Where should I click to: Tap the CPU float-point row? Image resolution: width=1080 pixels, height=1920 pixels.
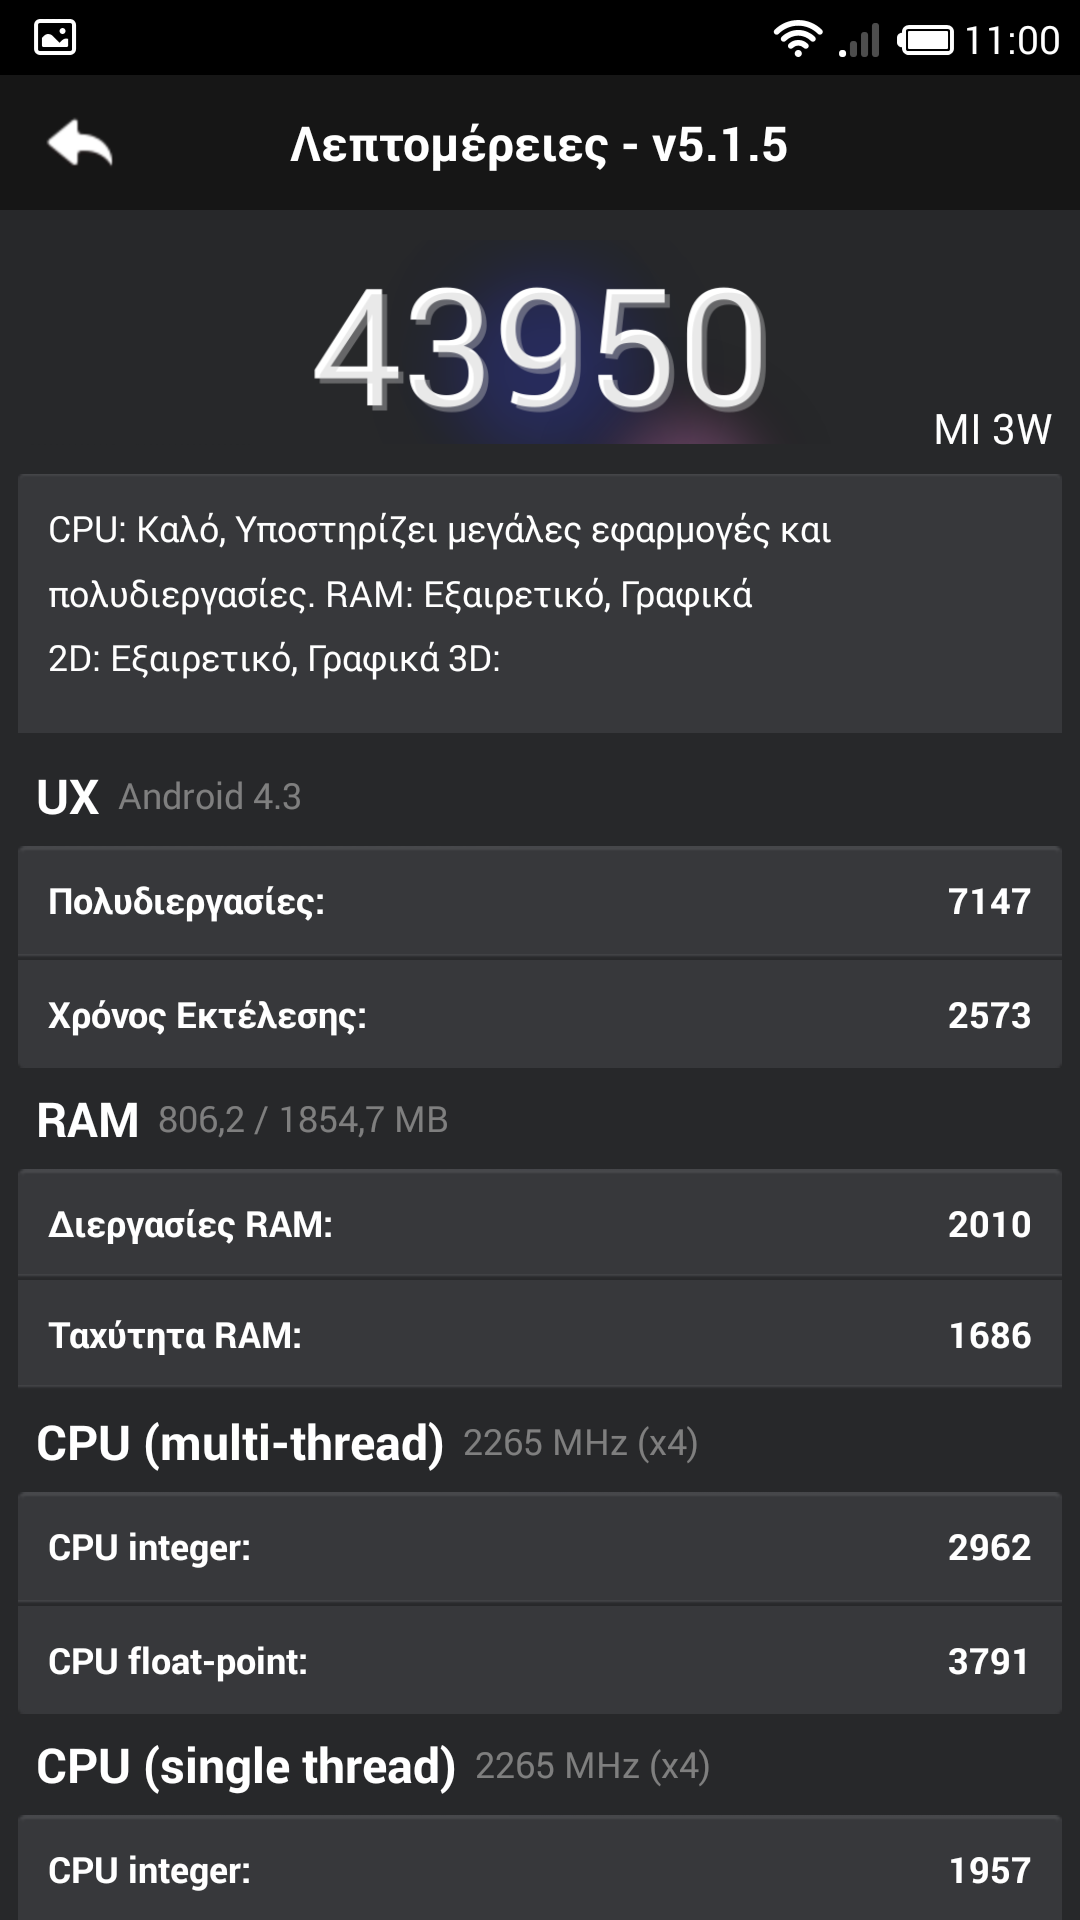[540, 1661]
